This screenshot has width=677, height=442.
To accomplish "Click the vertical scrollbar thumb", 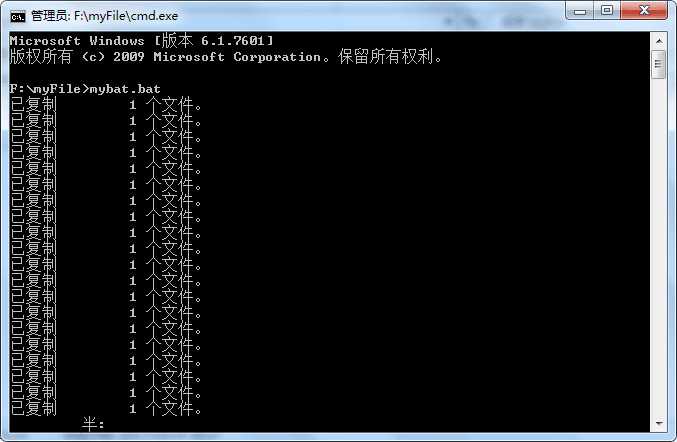I will [x=658, y=64].
